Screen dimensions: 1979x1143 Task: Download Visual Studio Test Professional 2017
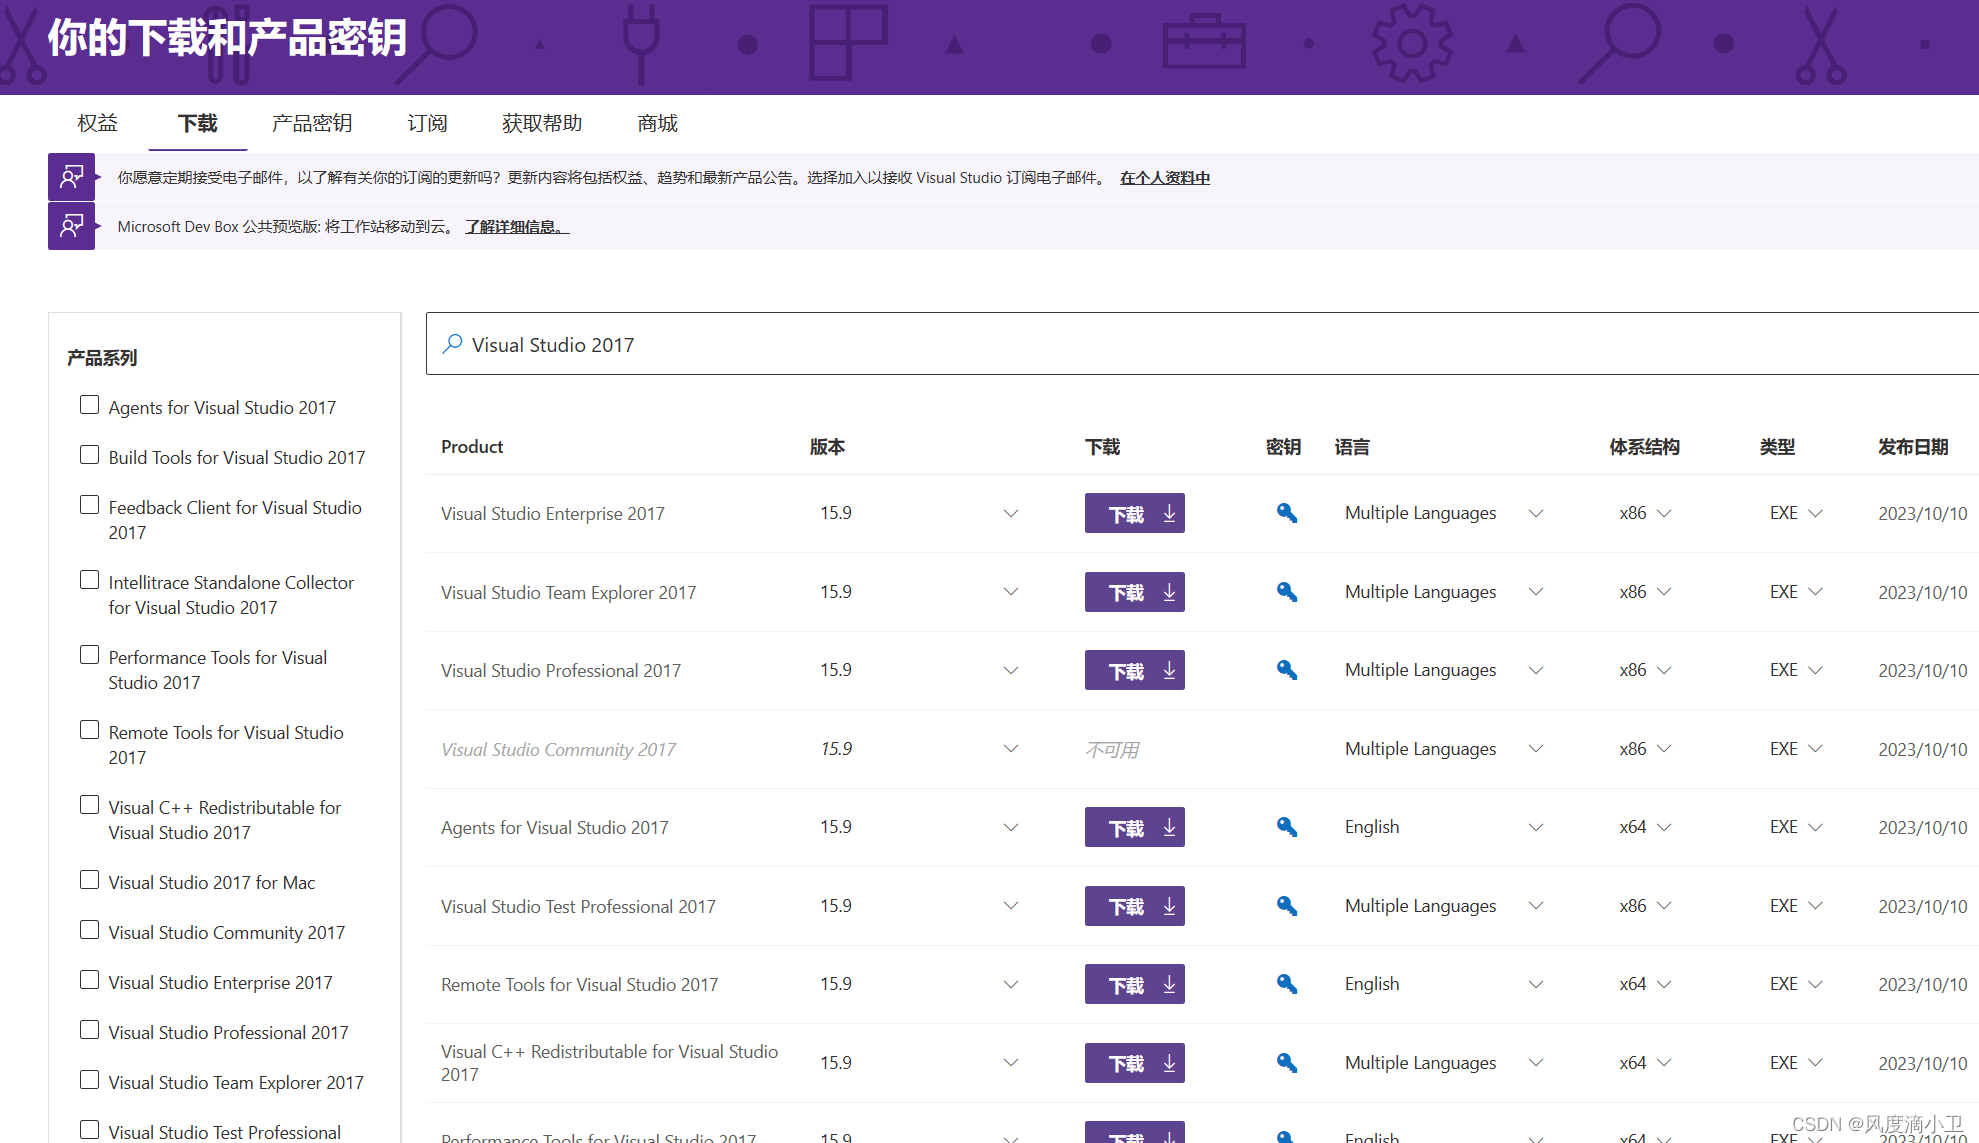1134,906
